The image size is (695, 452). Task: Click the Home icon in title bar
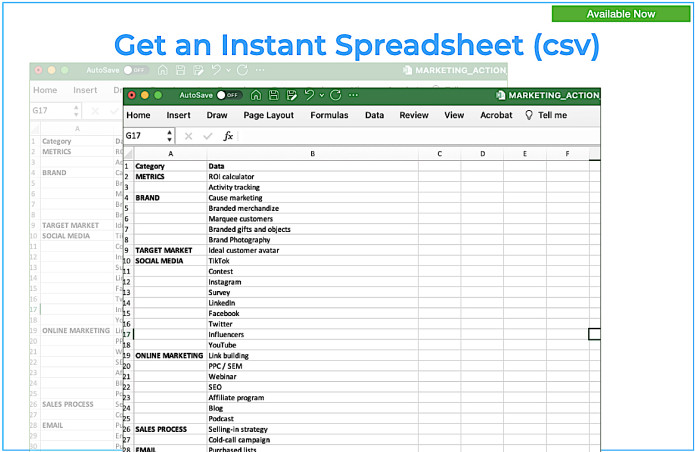coord(256,95)
